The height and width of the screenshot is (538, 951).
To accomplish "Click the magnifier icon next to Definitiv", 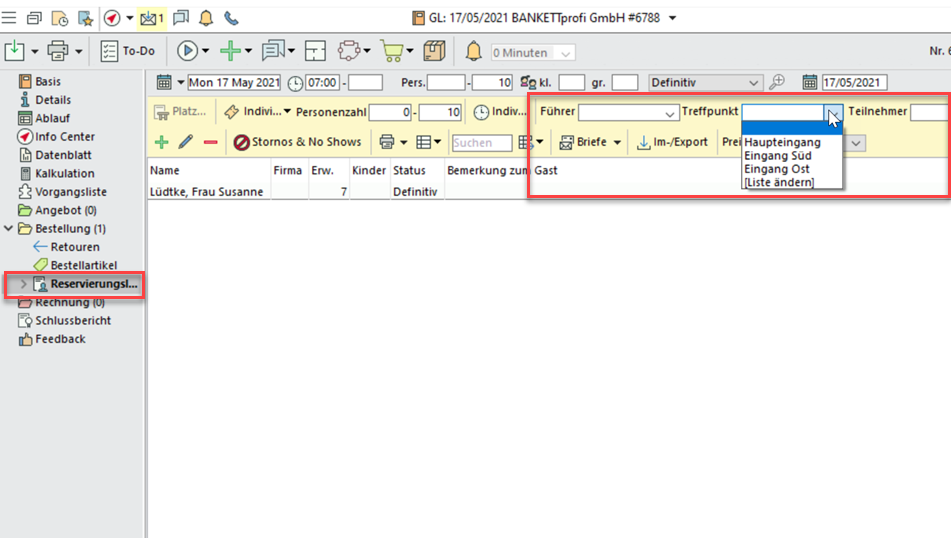I will [777, 83].
